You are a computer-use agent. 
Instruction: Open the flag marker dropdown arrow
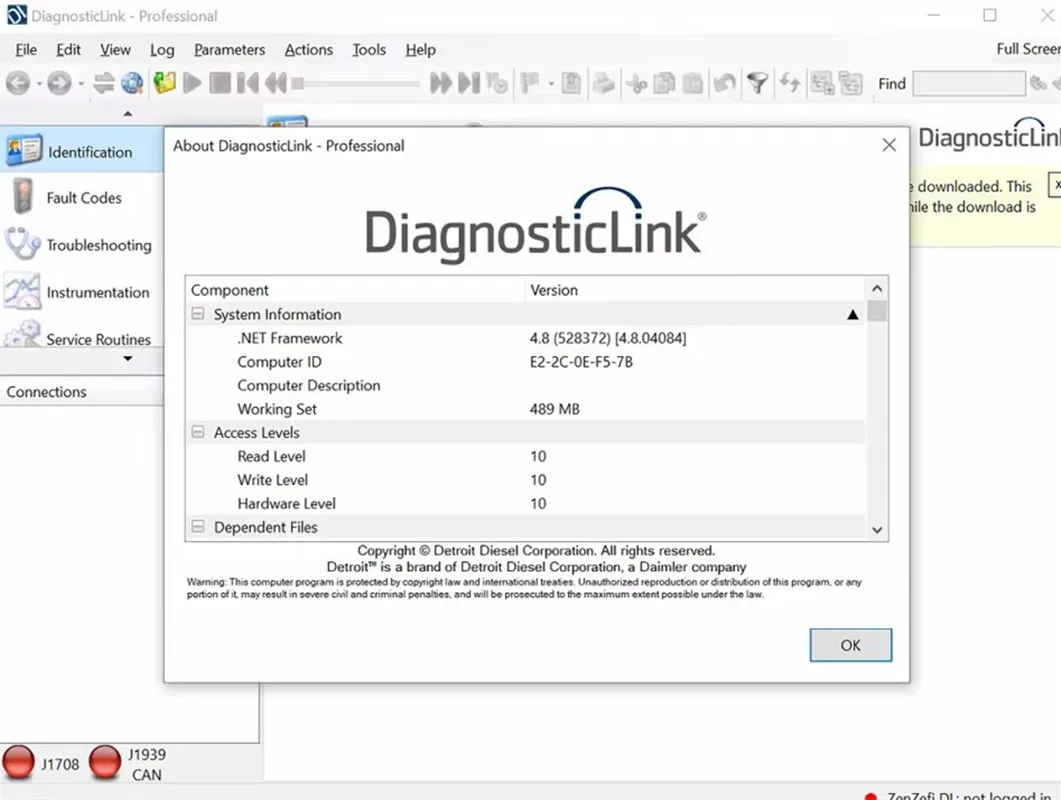pyautogui.click(x=551, y=84)
